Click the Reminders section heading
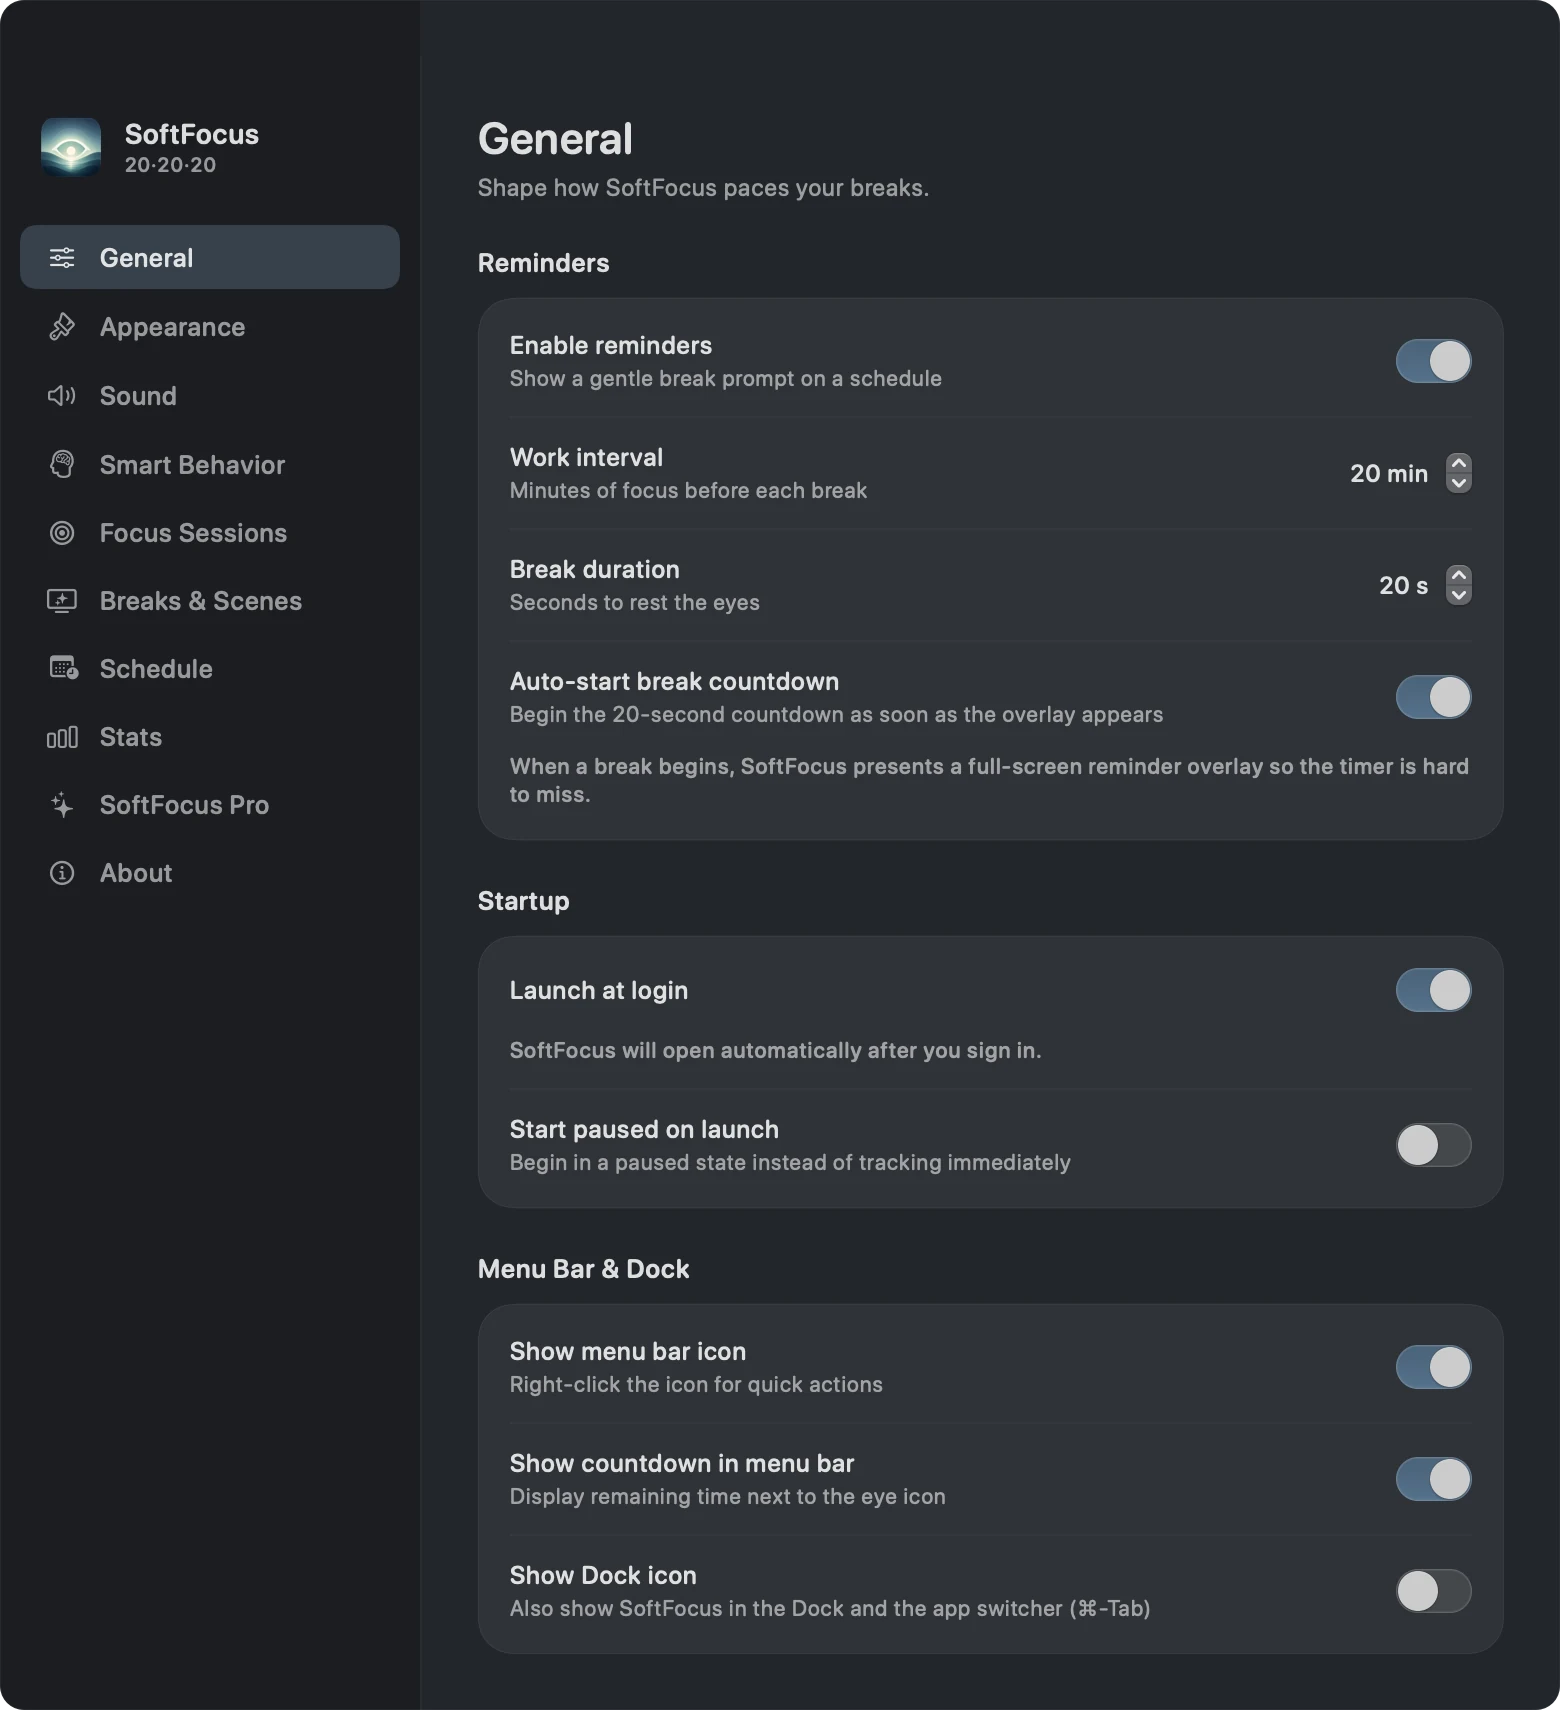Screen dimensions: 1560x1710 (543, 263)
